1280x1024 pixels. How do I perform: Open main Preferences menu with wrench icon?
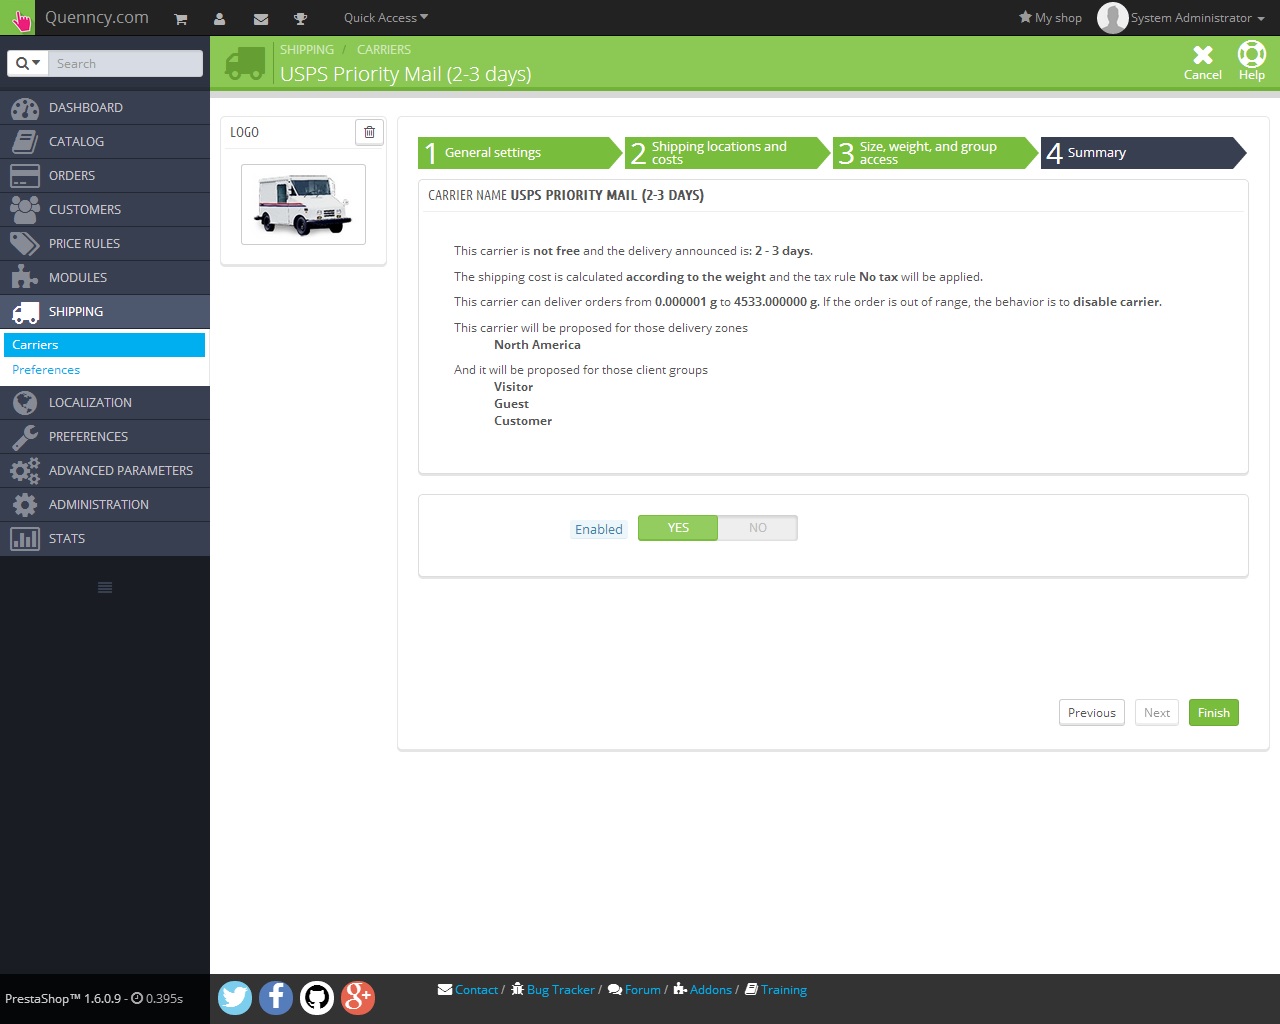pos(105,437)
